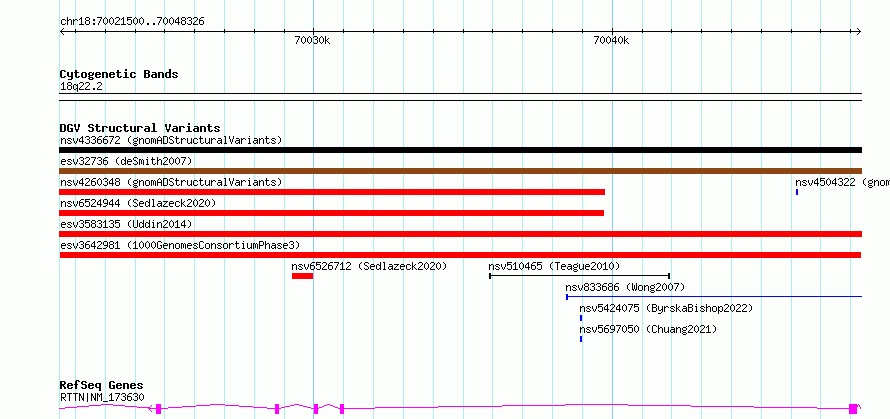The width and height of the screenshot is (890, 419).
Task: Select the small blue nsv5424075 marker
Action: coord(581,318)
